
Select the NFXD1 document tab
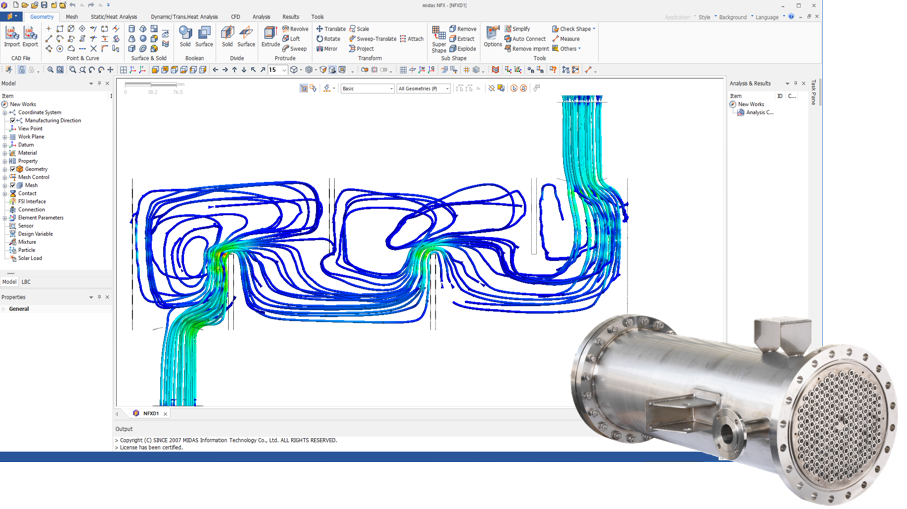coord(150,414)
